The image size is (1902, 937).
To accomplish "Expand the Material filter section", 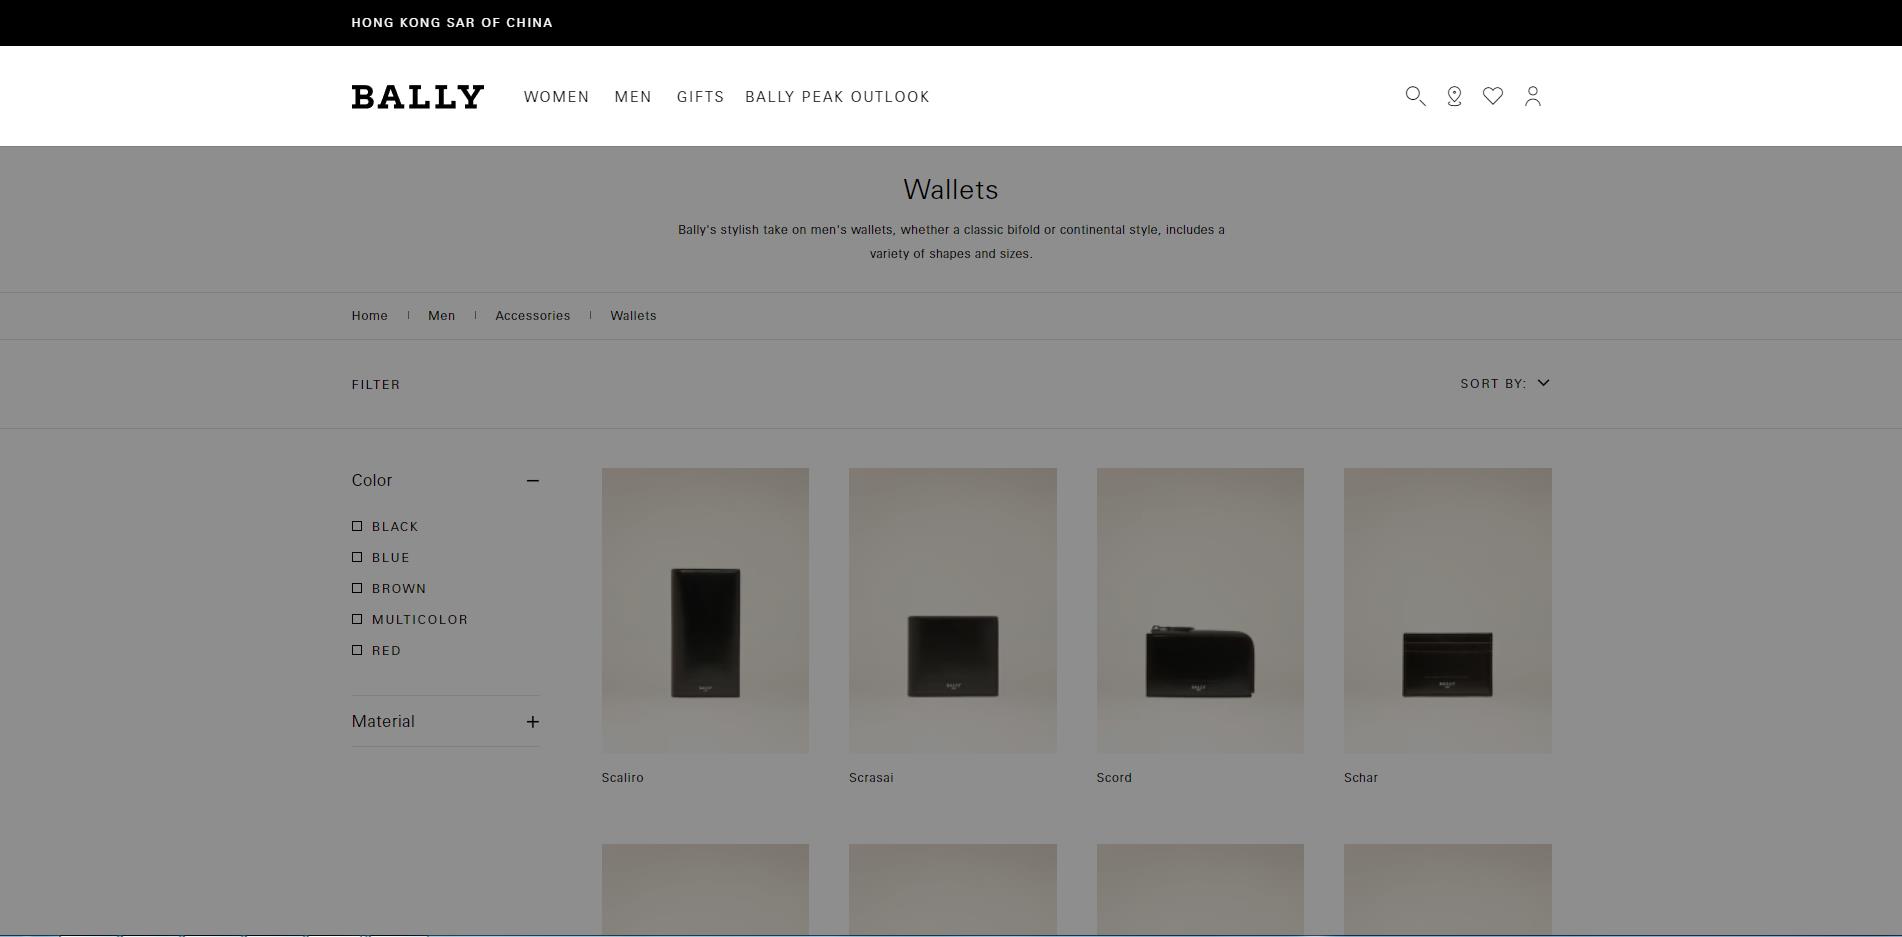I will point(532,722).
